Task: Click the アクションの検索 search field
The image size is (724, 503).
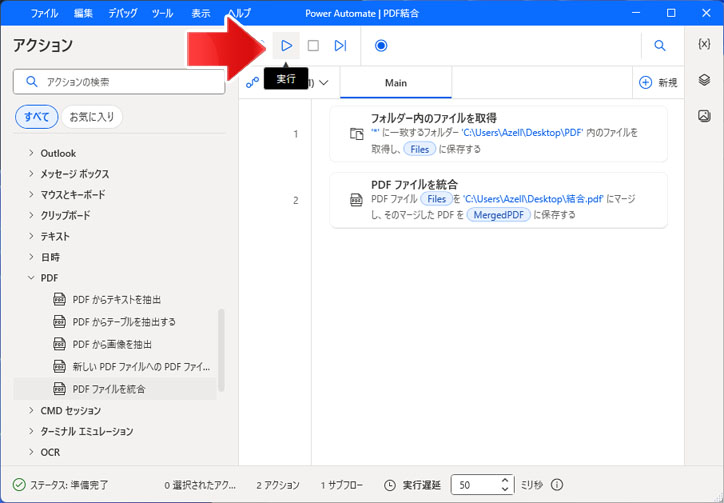Action: pos(120,82)
